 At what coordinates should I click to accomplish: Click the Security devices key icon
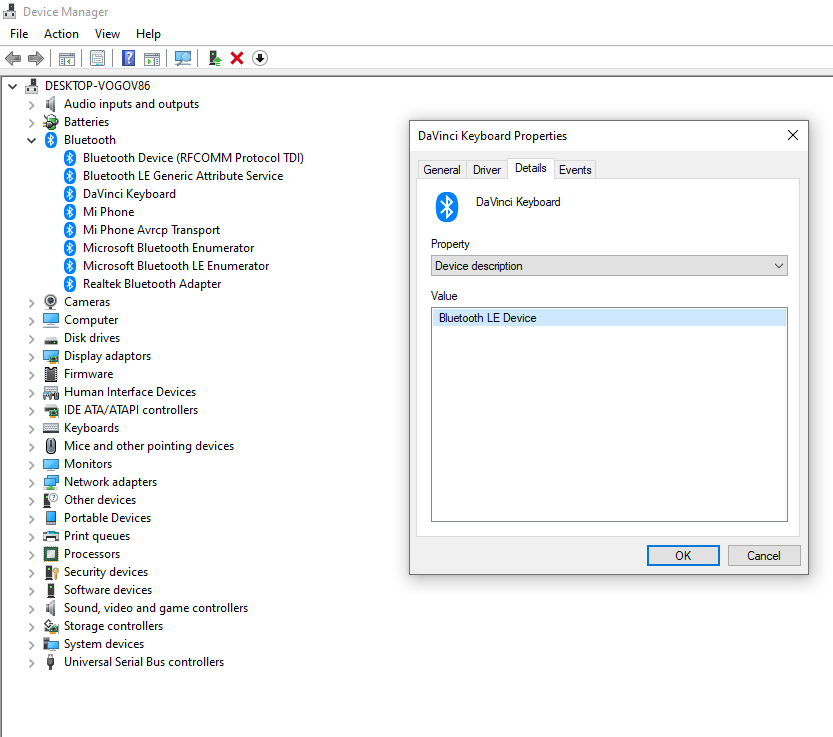pyautogui.click(x=50, y=572)
